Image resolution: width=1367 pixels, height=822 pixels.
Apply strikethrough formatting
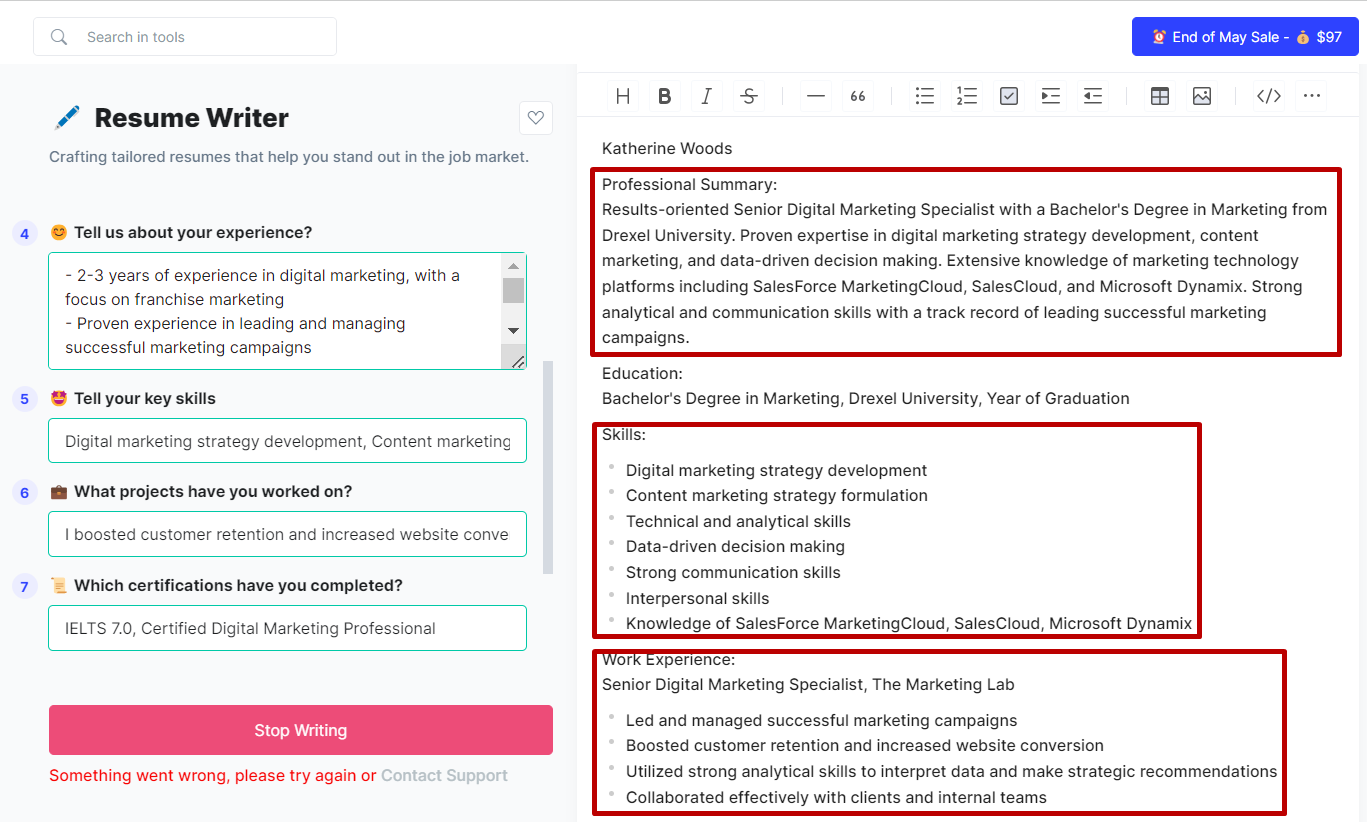748,96
